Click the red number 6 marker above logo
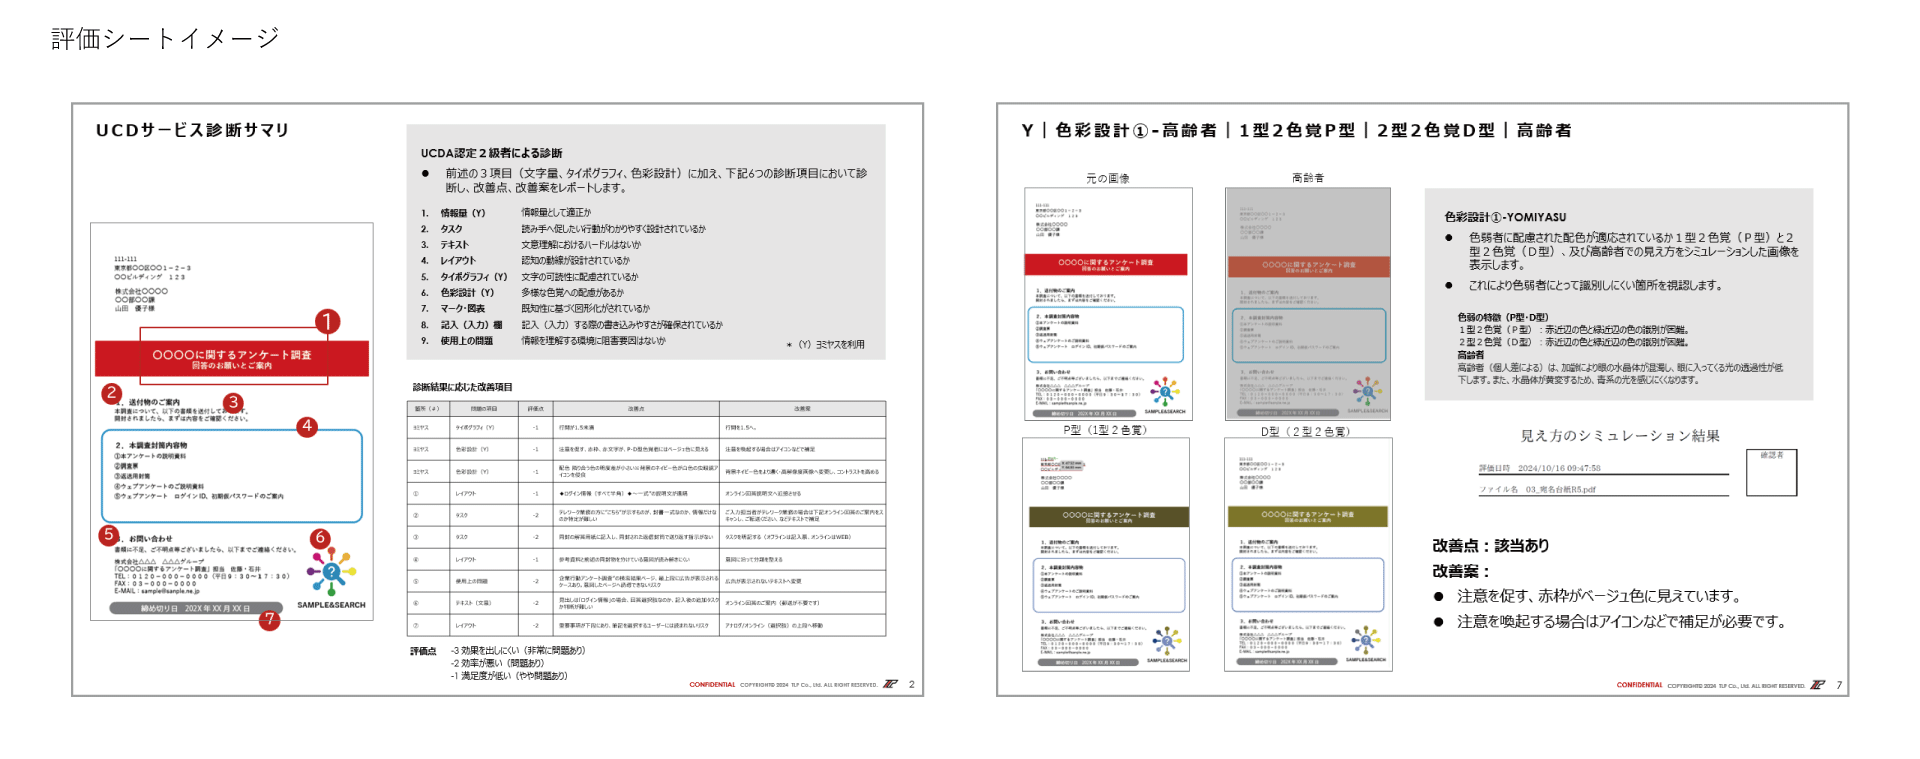 (320, 538)
